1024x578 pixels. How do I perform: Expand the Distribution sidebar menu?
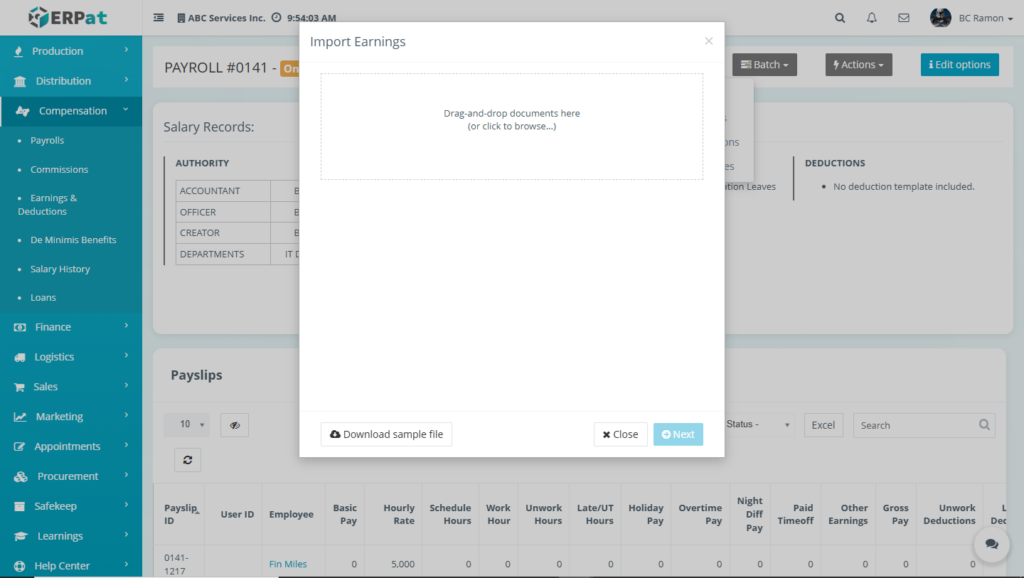[x=71, y=81]
